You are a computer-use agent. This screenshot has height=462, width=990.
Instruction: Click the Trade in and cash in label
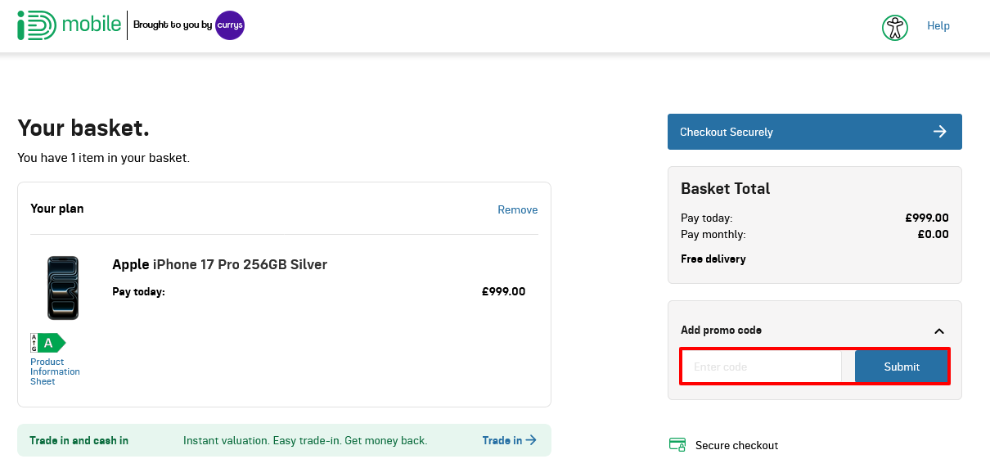tap(79, 441)
